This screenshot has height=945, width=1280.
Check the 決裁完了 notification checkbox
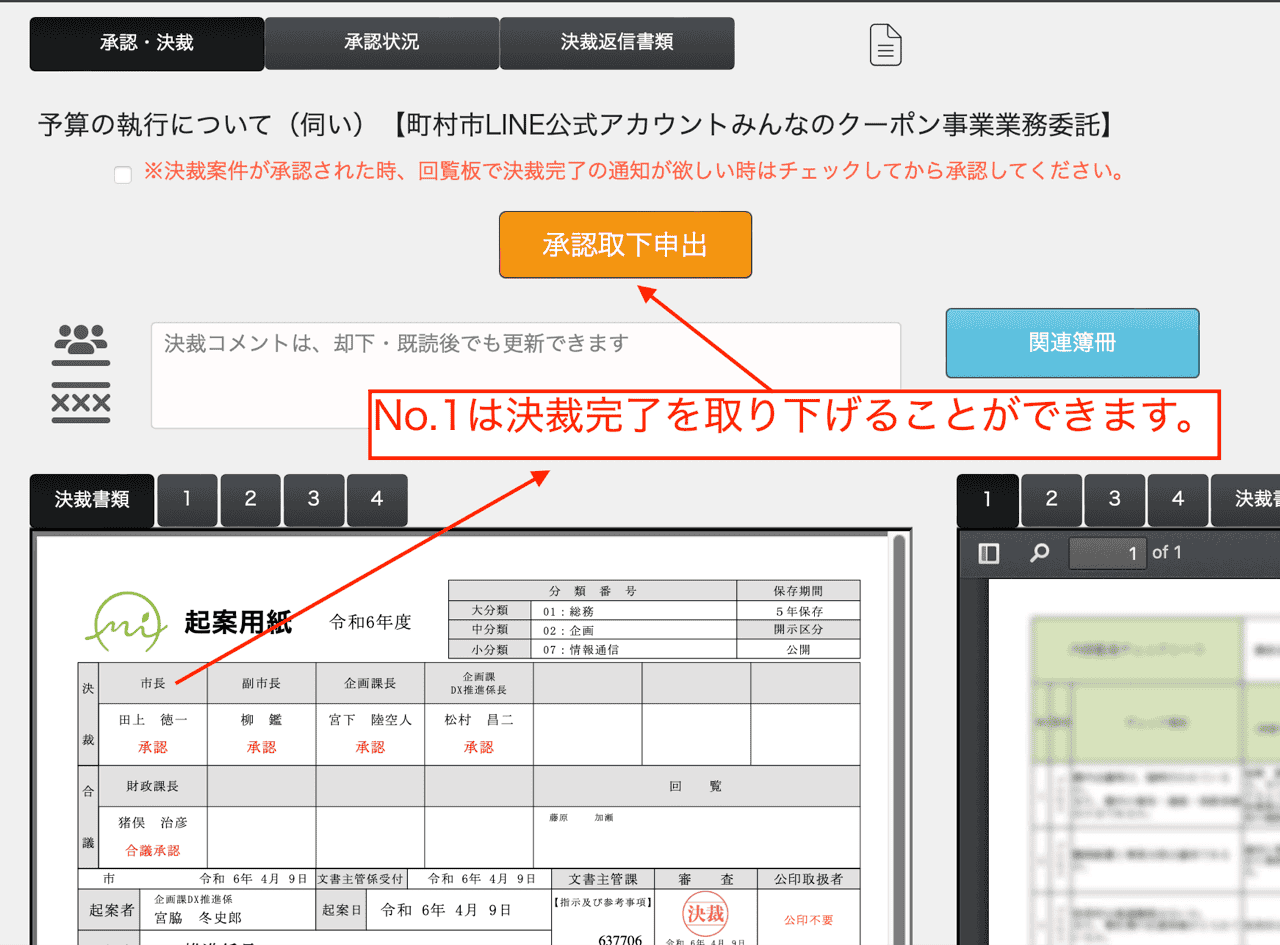pyautogui.click(x=123, y=175)
